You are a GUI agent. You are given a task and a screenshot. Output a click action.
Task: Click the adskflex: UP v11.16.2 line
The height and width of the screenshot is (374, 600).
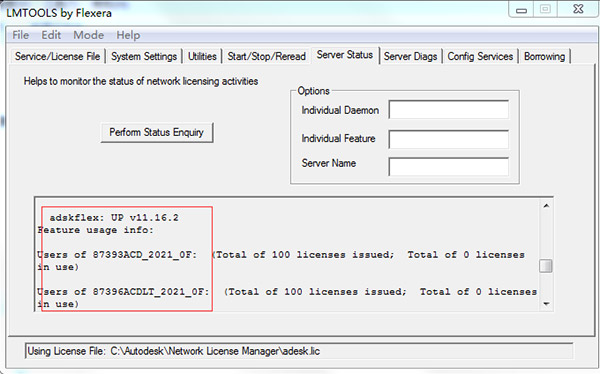point(114,218)
